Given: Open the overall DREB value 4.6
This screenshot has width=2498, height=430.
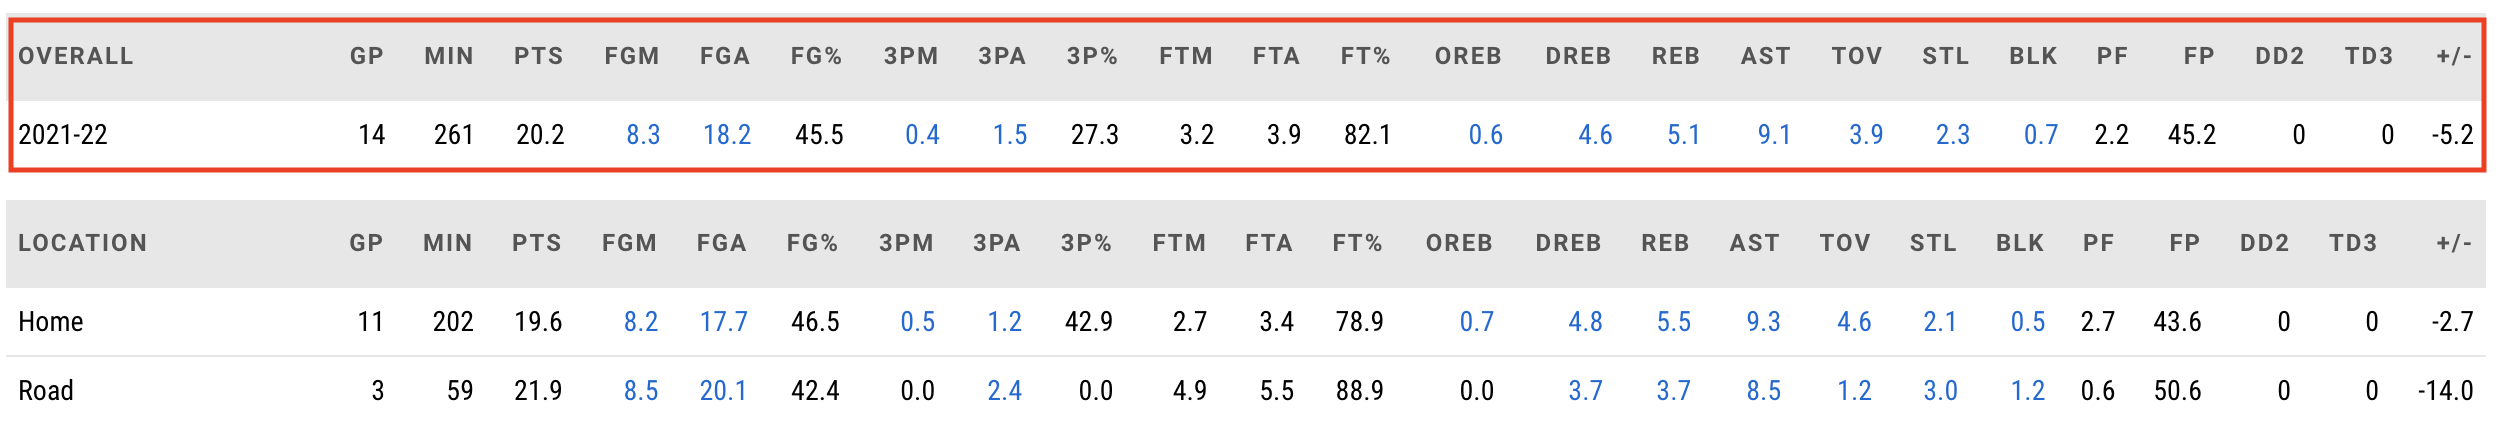Looking at the screenshot, I should (1595, 135).
